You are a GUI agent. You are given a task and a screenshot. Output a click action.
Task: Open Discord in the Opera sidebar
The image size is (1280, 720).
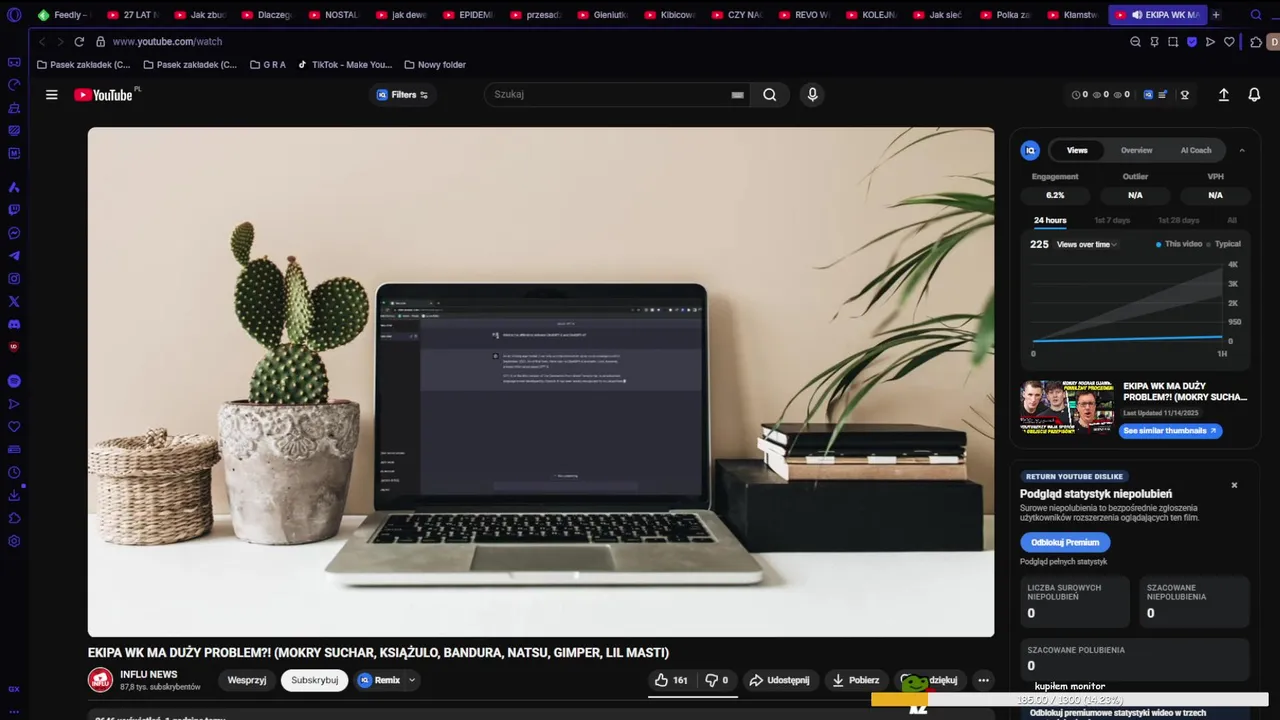14,325
